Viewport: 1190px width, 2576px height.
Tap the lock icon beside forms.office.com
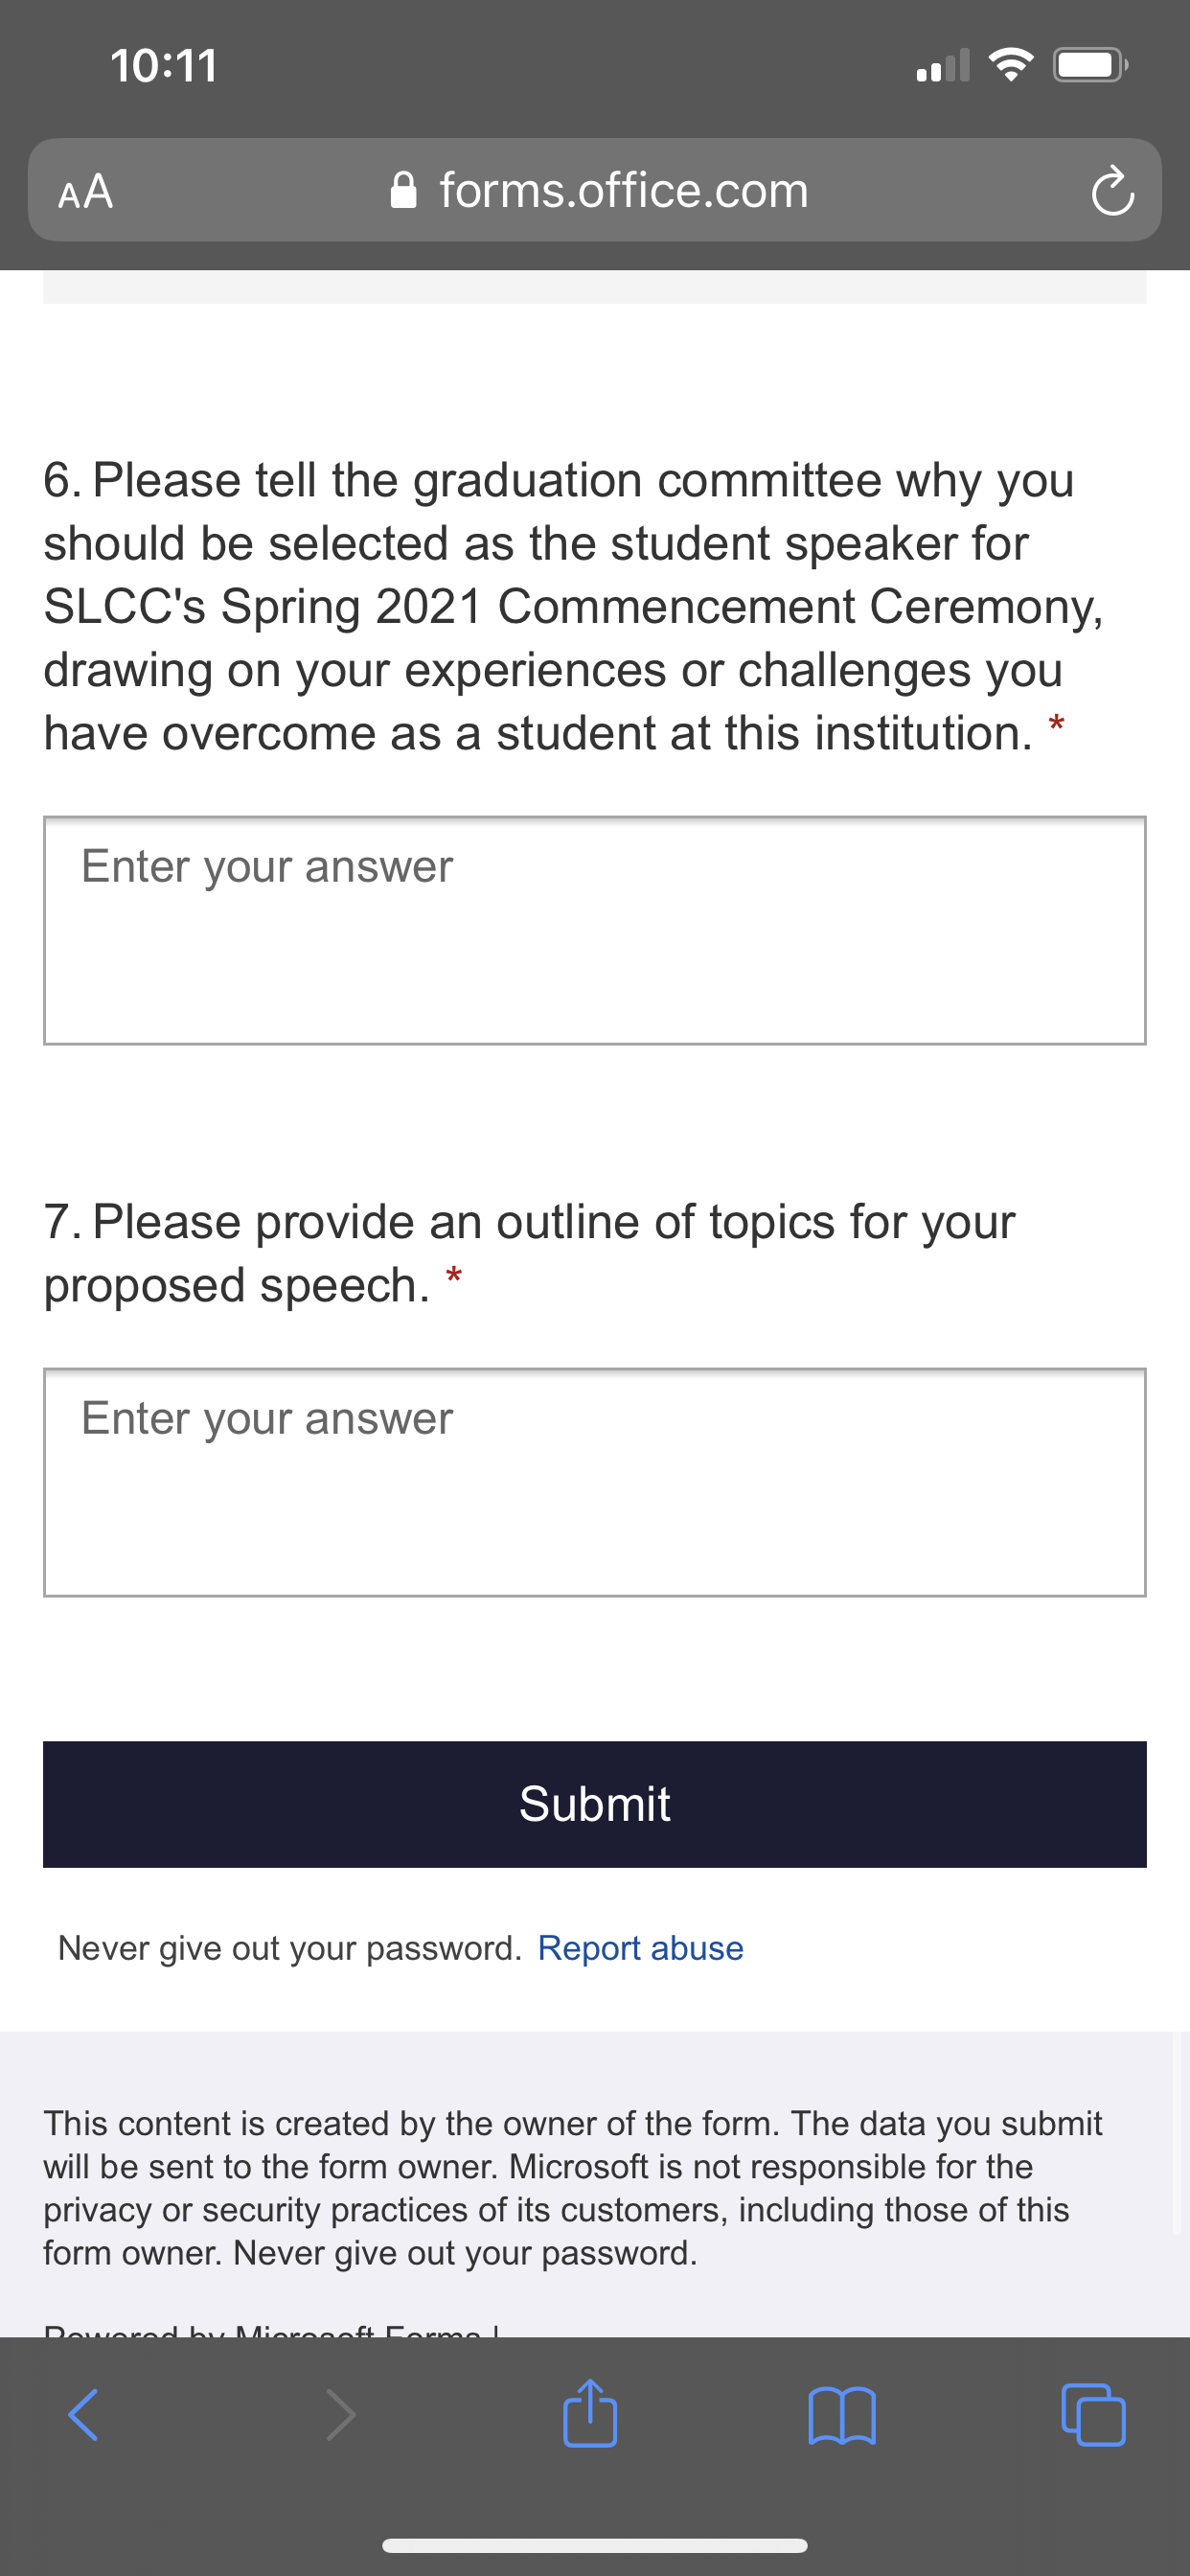tap(403, 190)
